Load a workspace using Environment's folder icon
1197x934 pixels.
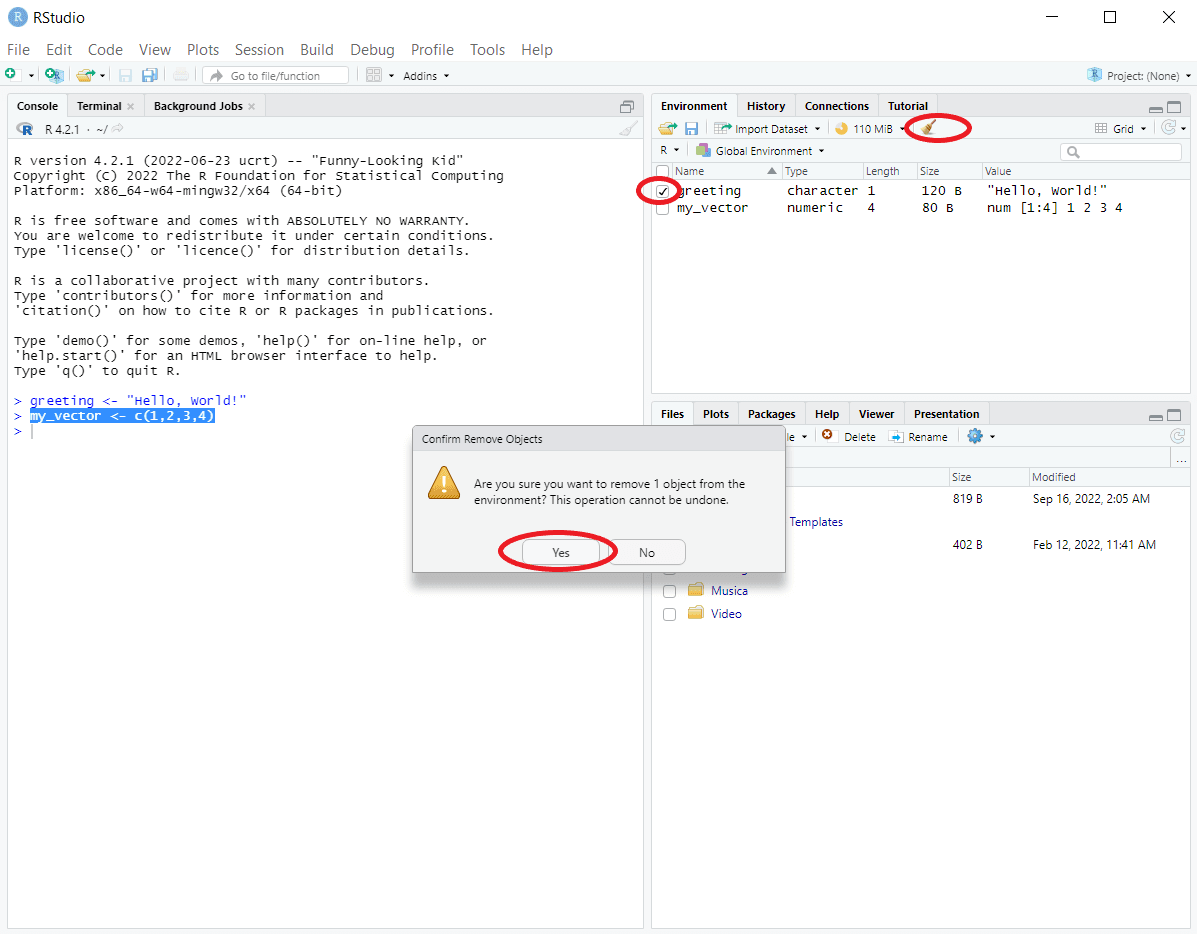tap(668, 128)
